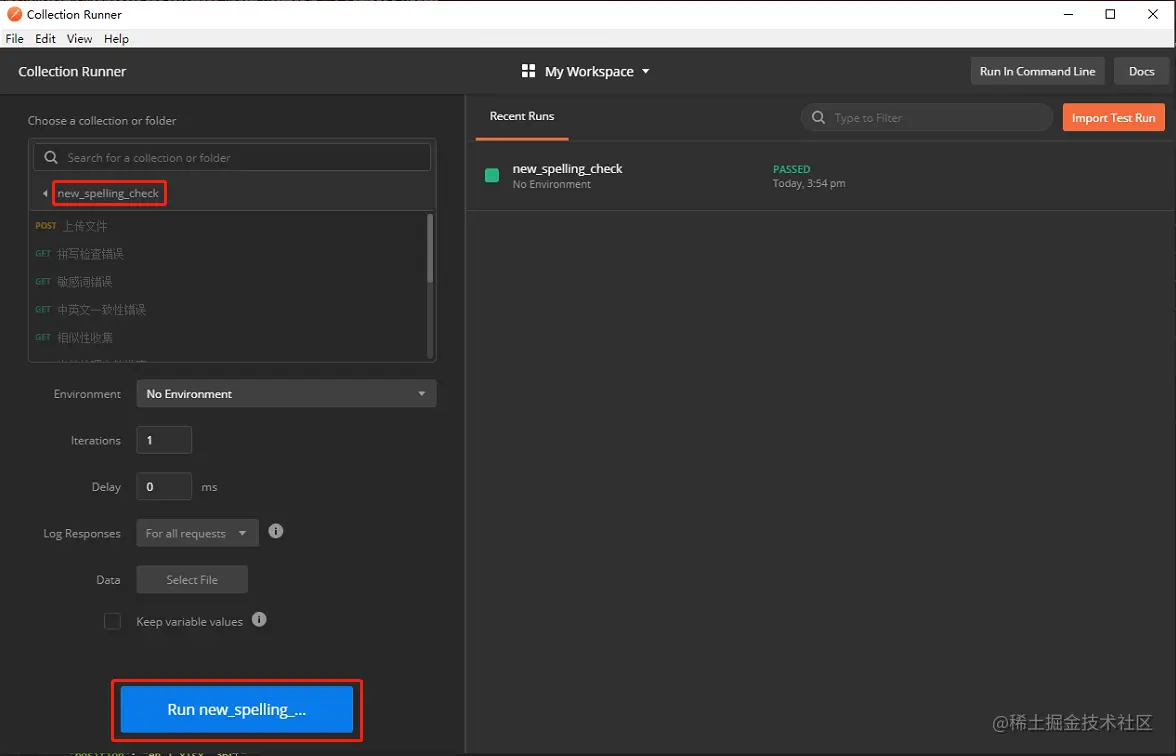Minimize the Collection Runner window
The image size is (1176, 756).
coord(1068,14)
